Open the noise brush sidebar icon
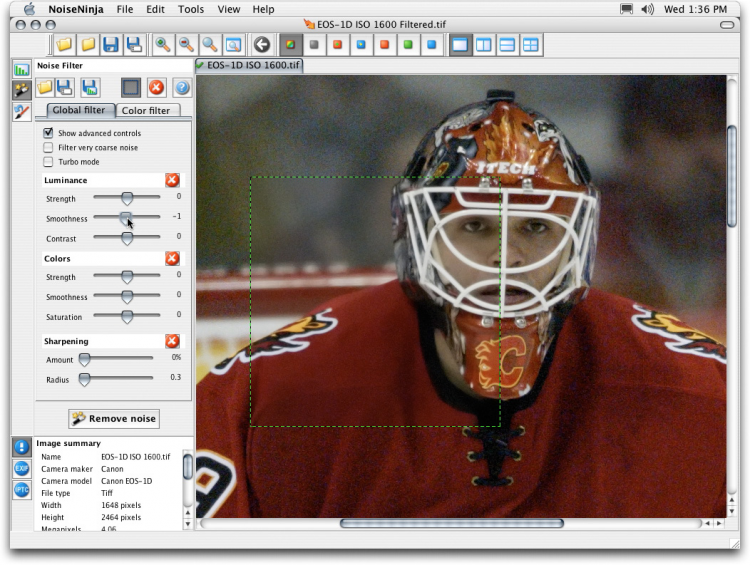Screen dimensions: 750x565 click(x=22, y=111)
